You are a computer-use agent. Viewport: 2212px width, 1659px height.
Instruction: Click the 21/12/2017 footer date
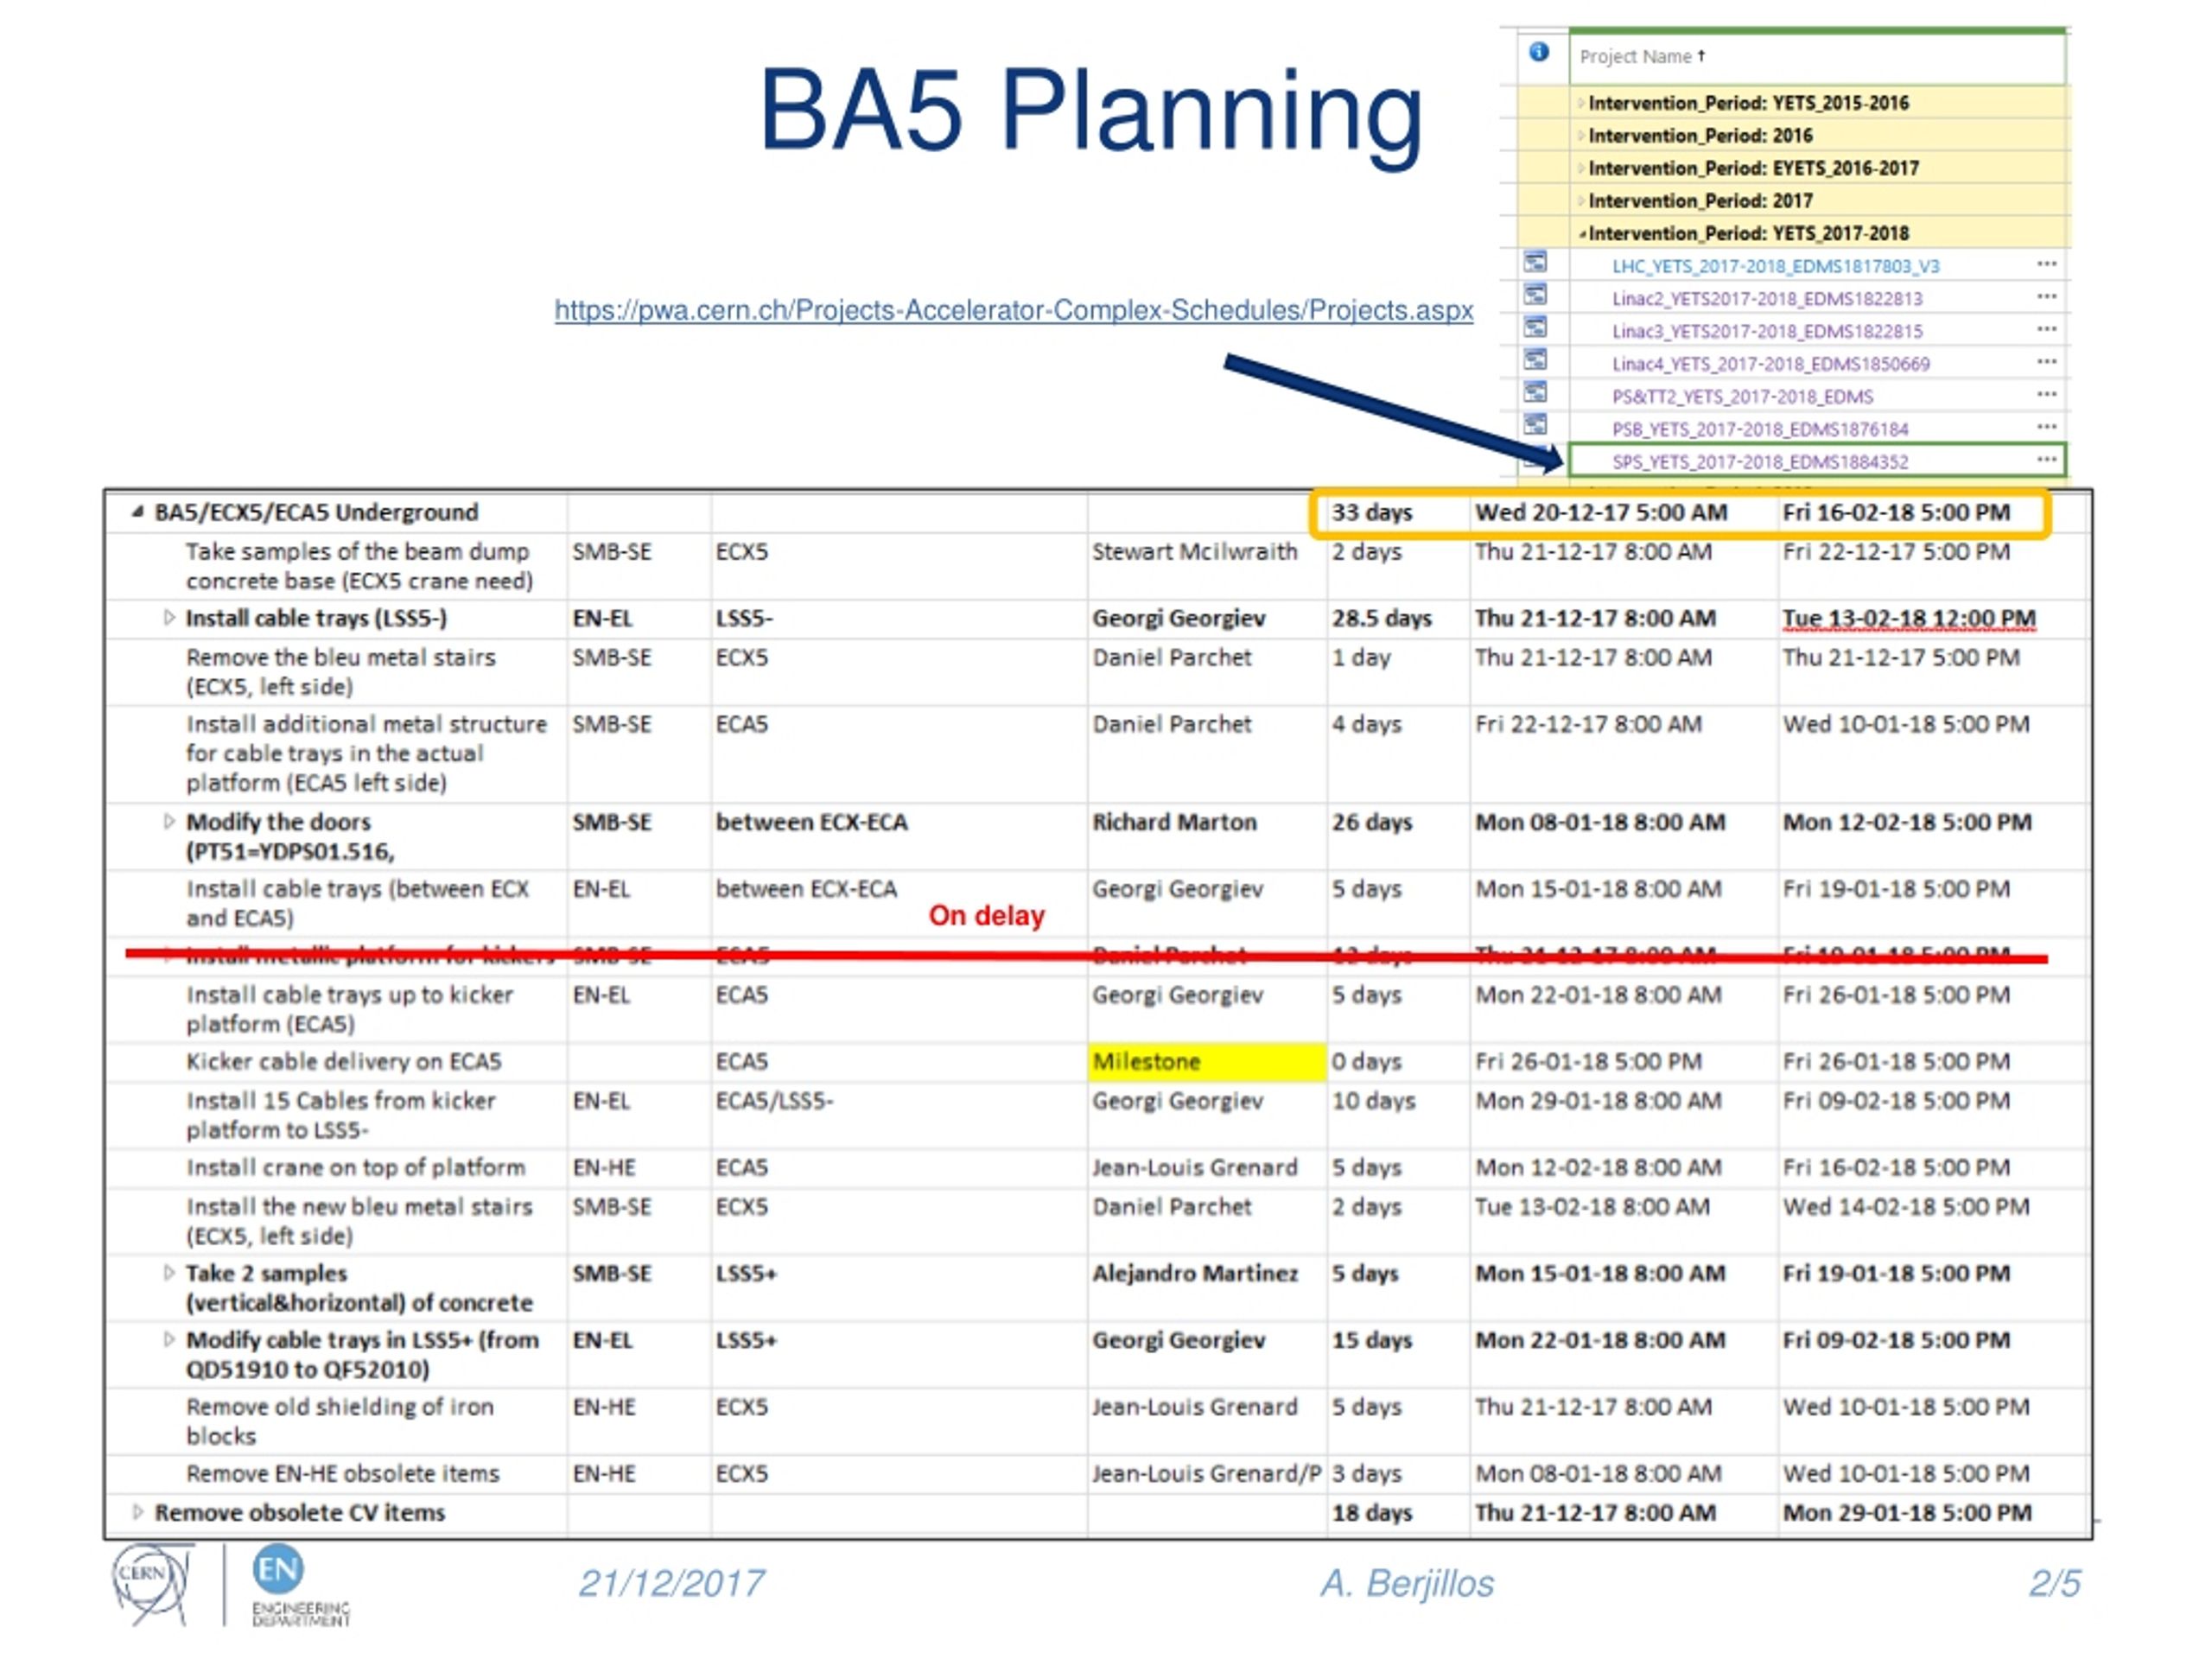tap(671, 1584)
